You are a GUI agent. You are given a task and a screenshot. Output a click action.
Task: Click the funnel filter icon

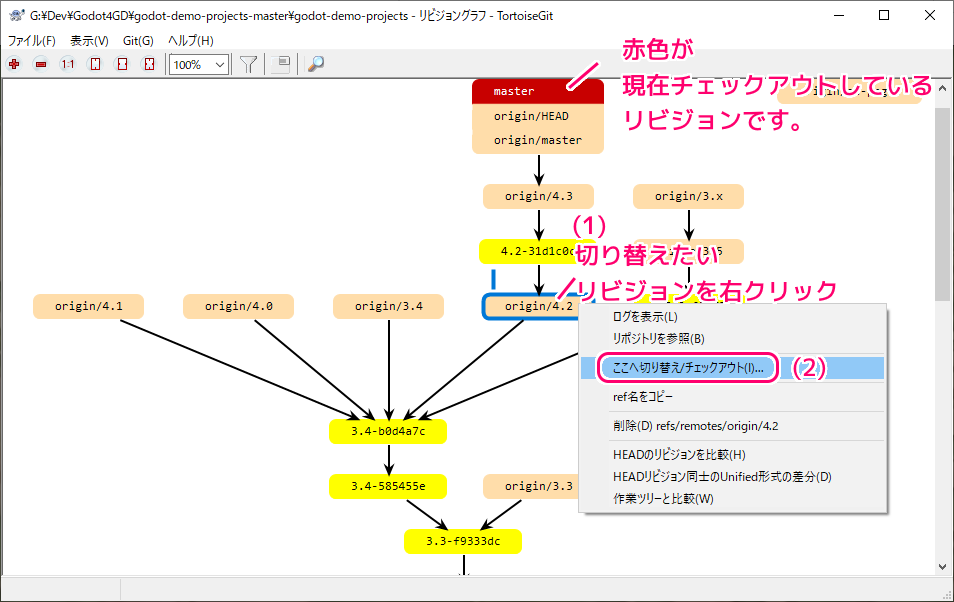click(248, 64)
